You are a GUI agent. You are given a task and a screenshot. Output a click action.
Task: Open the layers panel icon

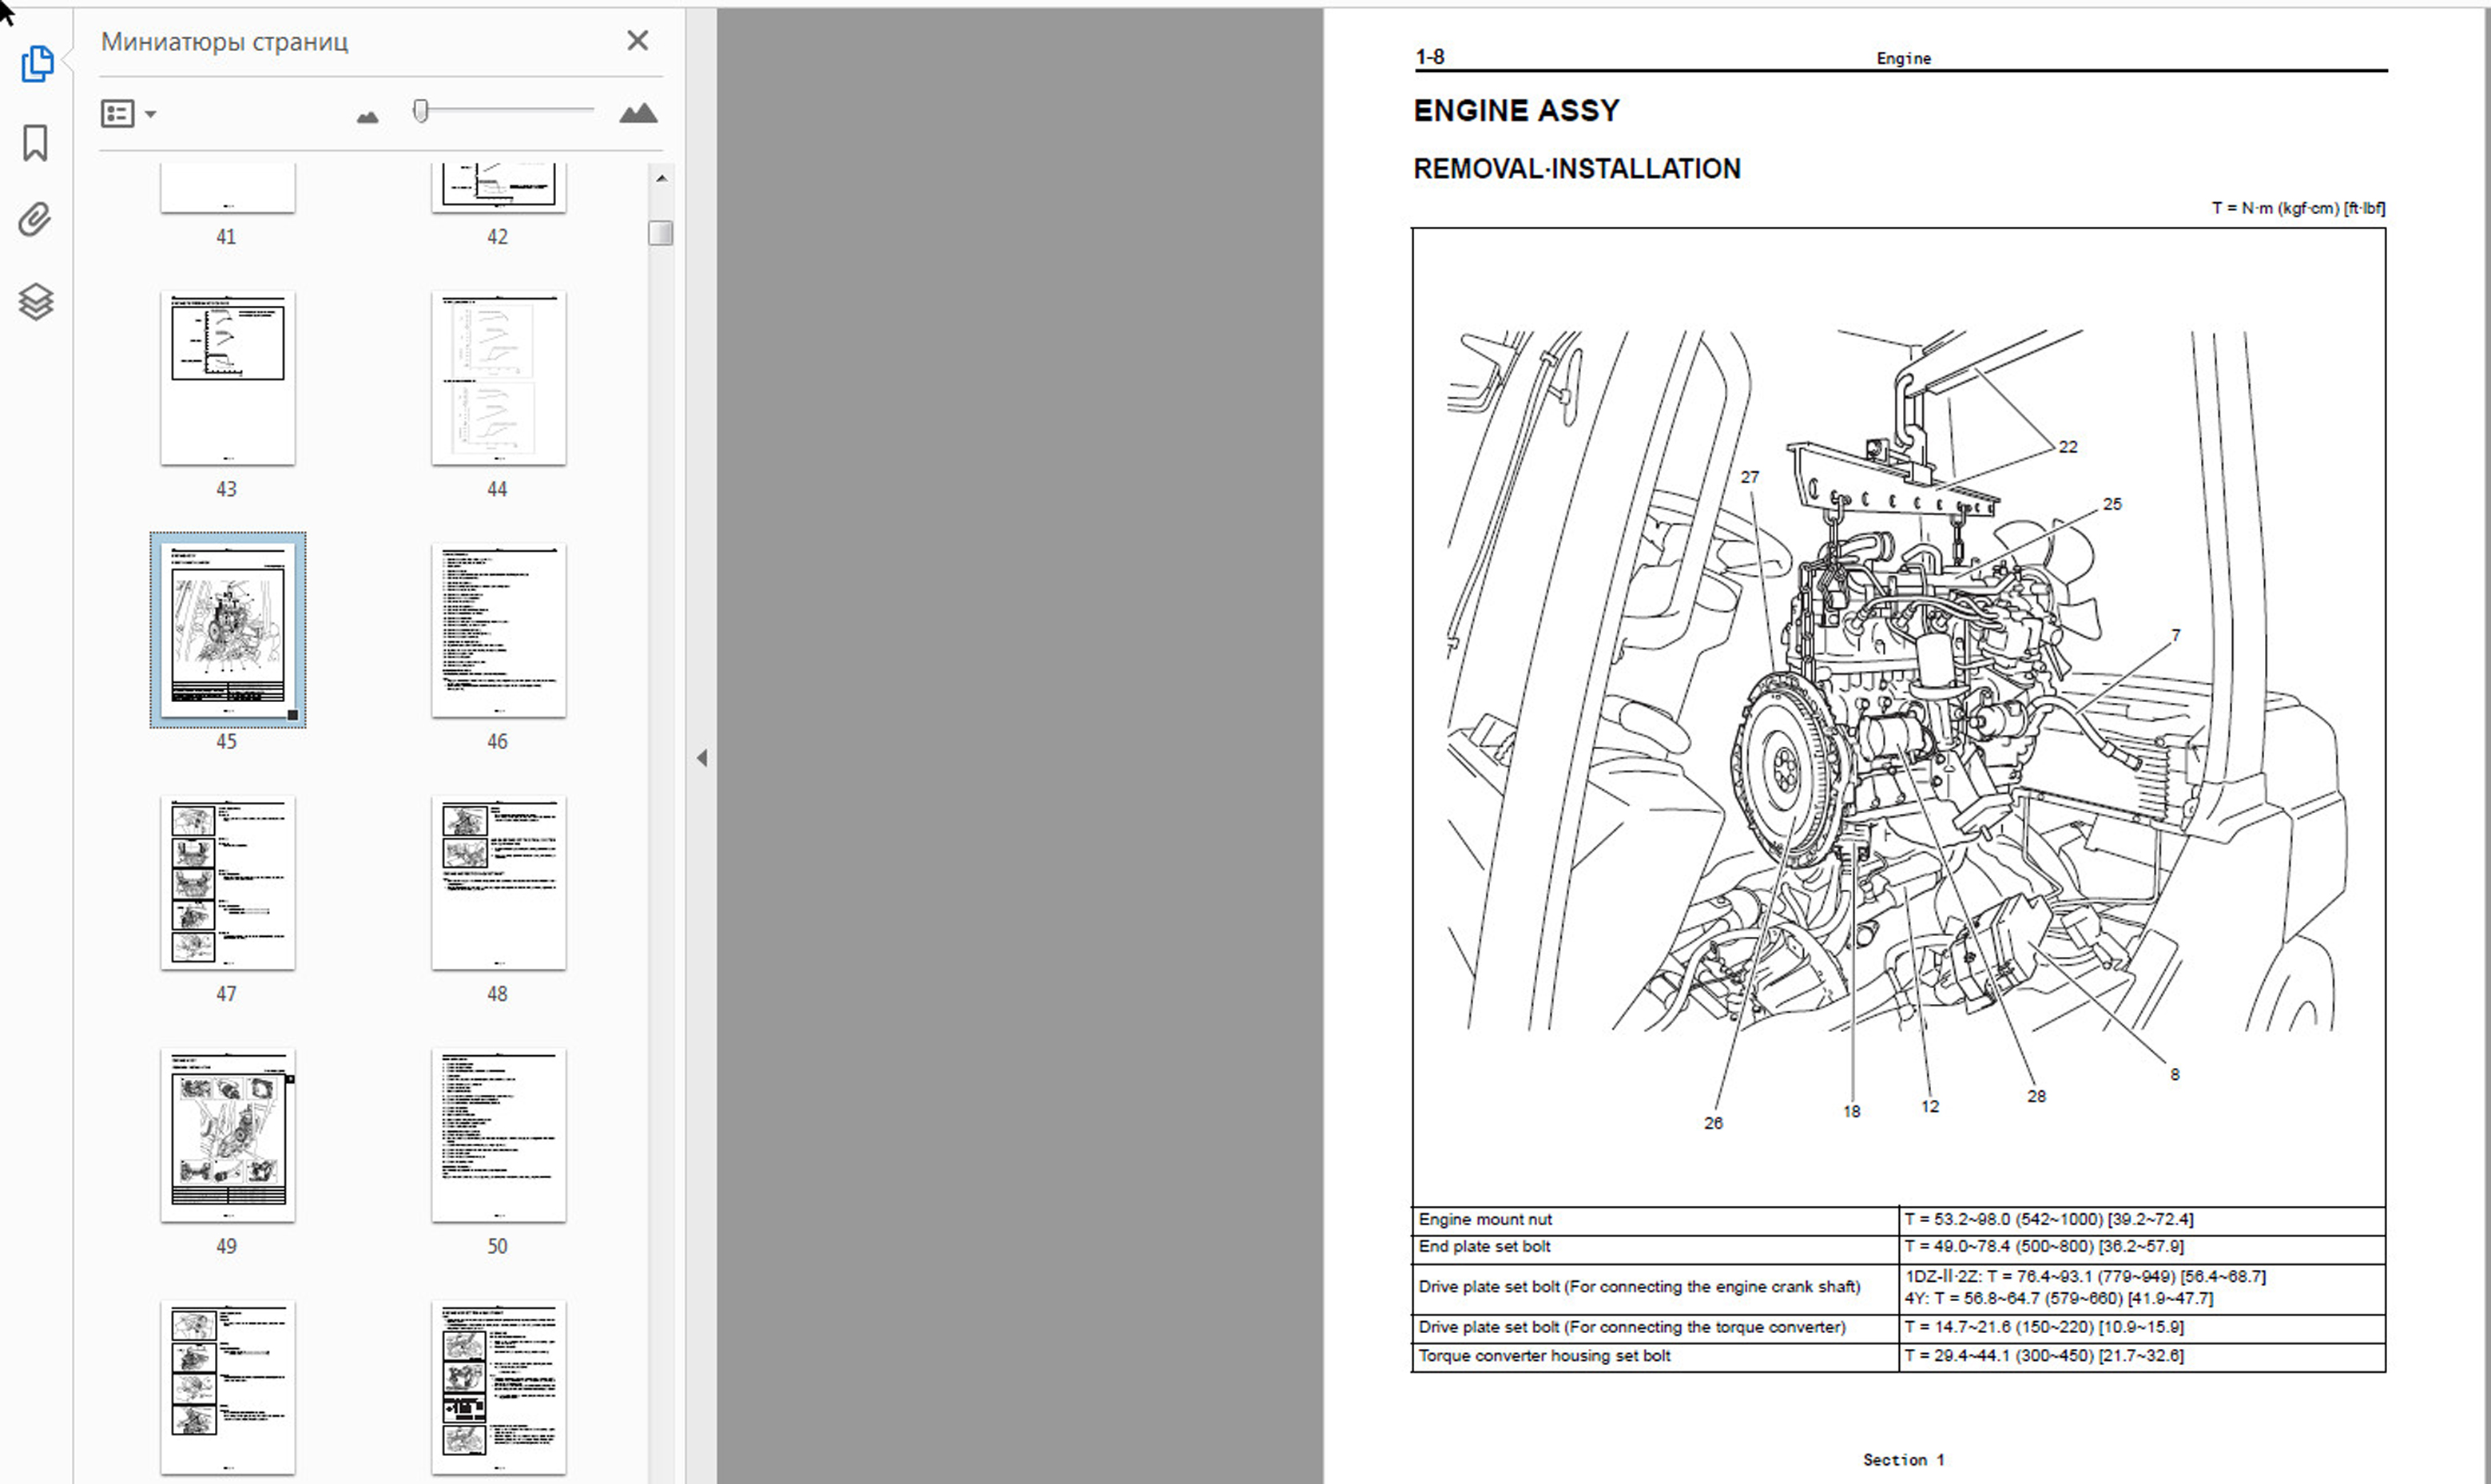pos(36,301)
